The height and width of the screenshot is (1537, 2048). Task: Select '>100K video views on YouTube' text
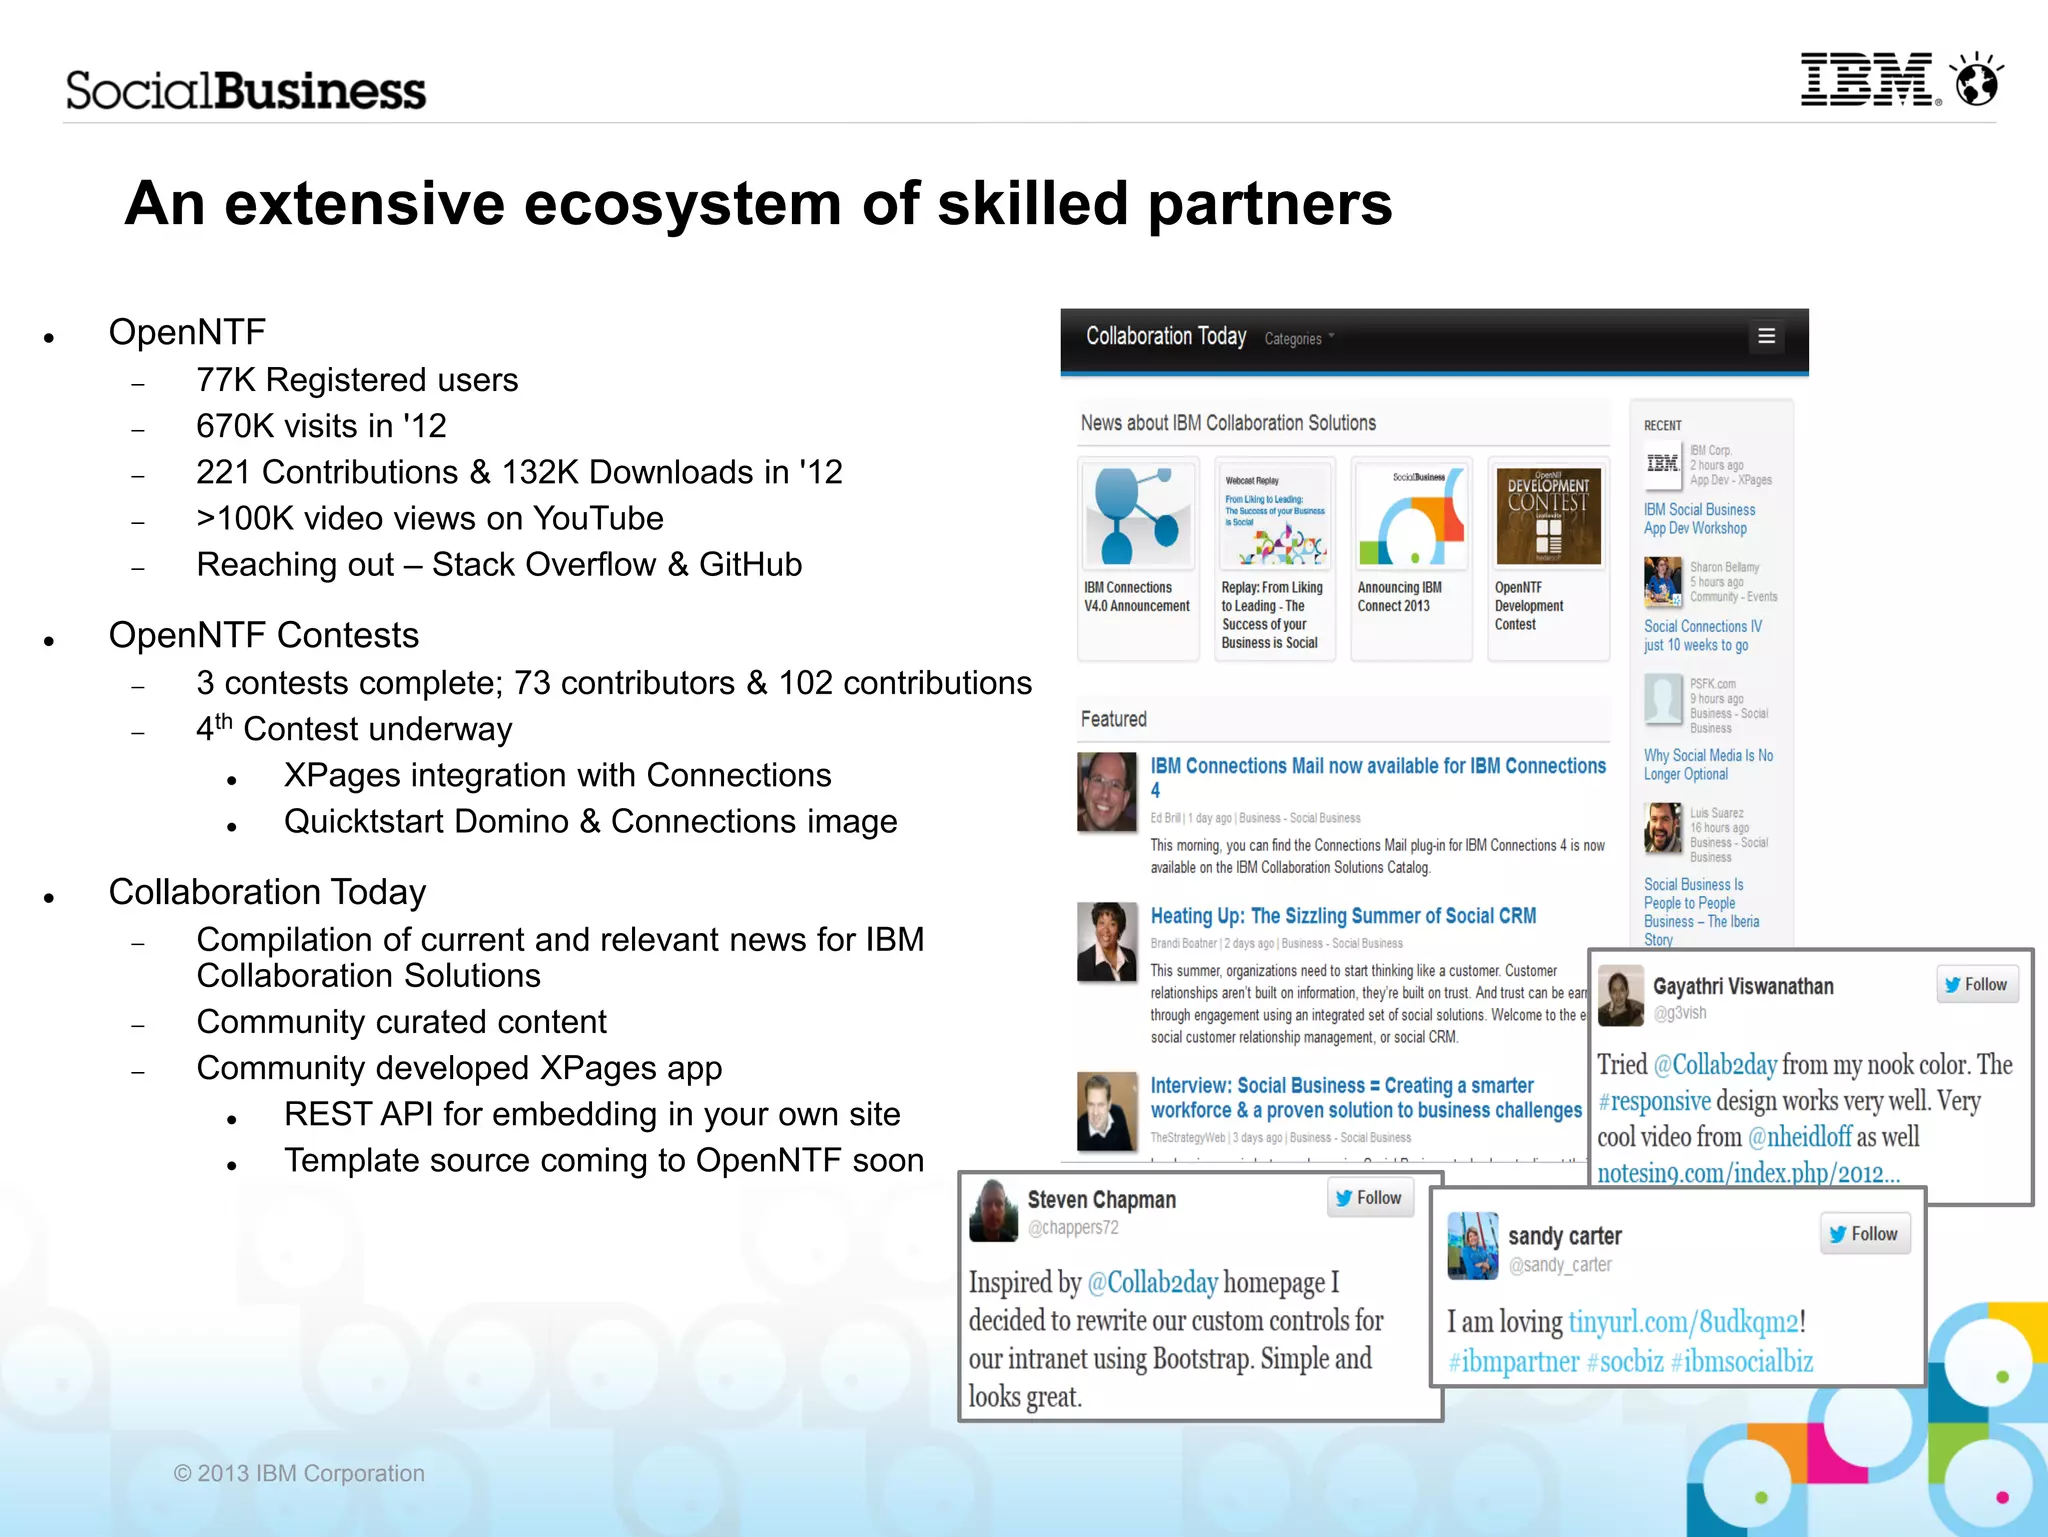[430, 518]
